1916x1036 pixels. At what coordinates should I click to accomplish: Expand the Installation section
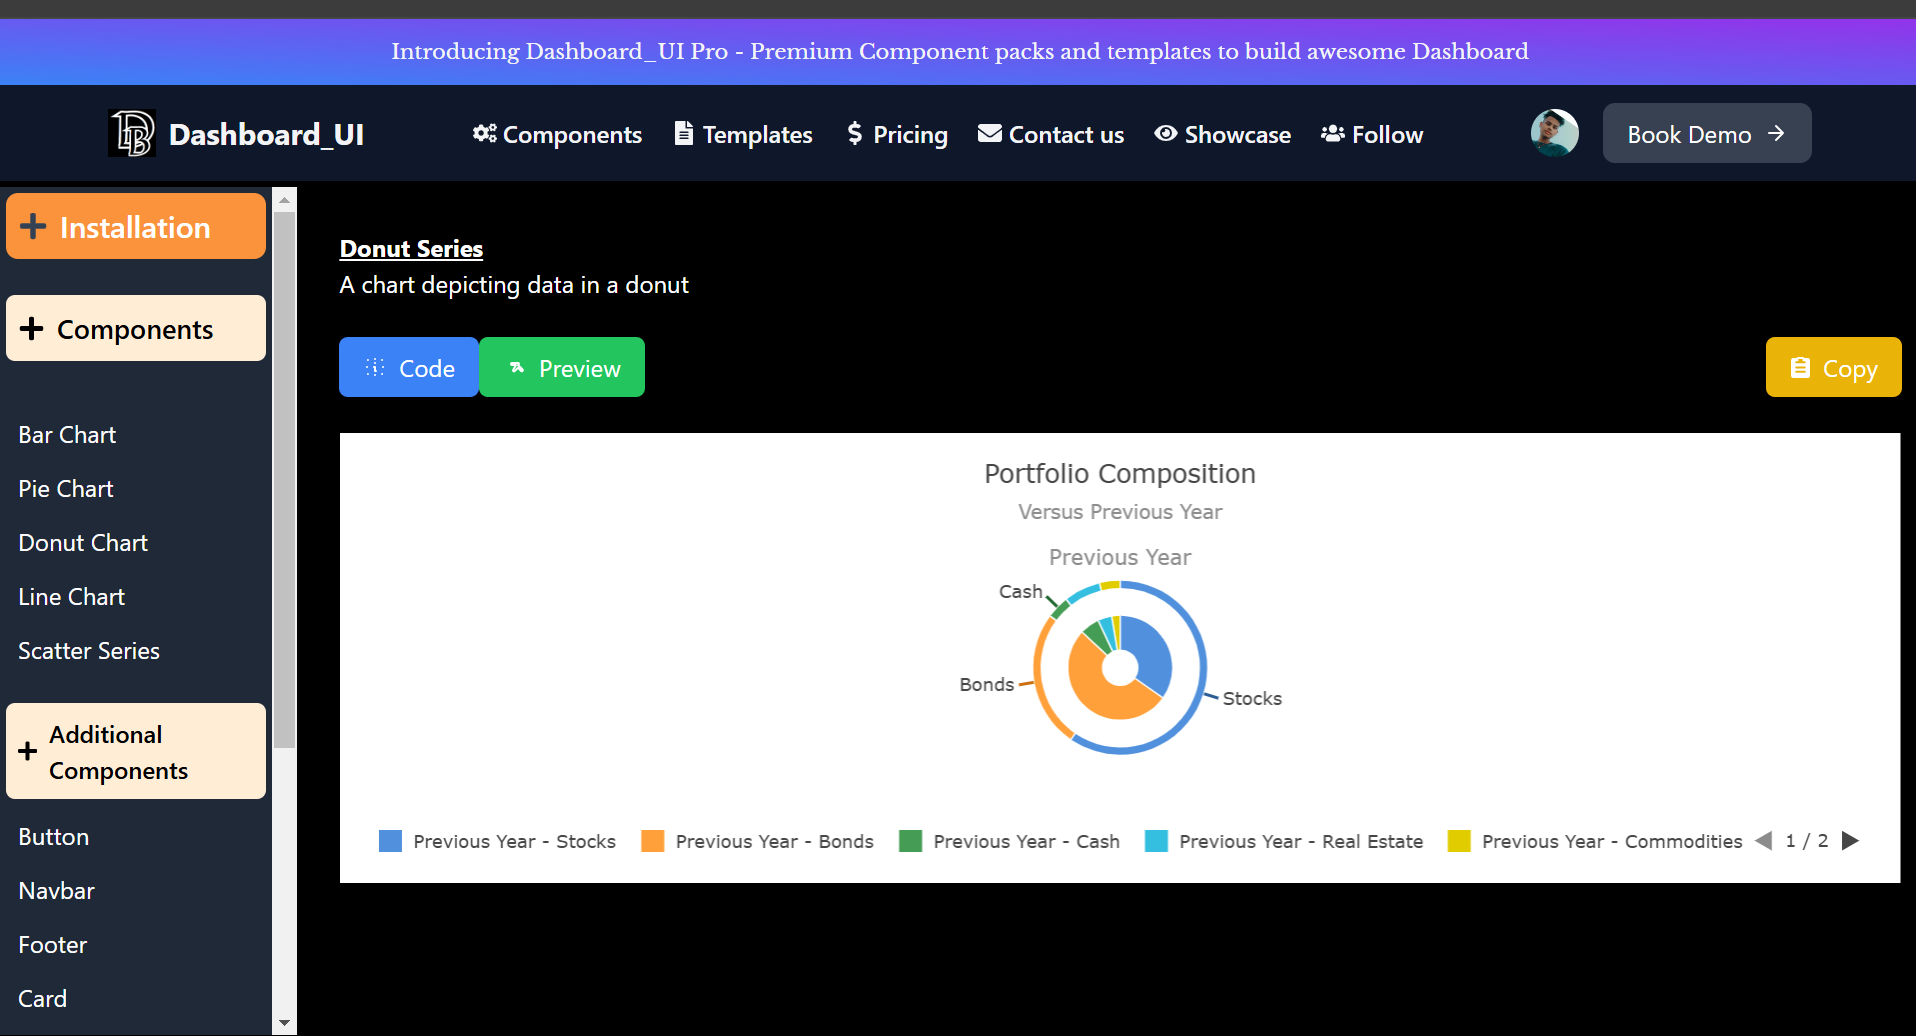135,226
